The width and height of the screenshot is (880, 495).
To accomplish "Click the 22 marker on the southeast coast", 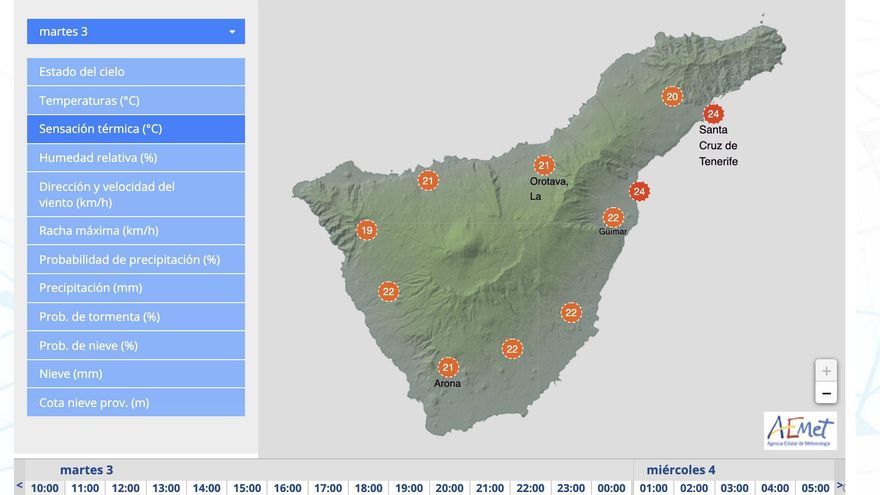I will 571,313.
